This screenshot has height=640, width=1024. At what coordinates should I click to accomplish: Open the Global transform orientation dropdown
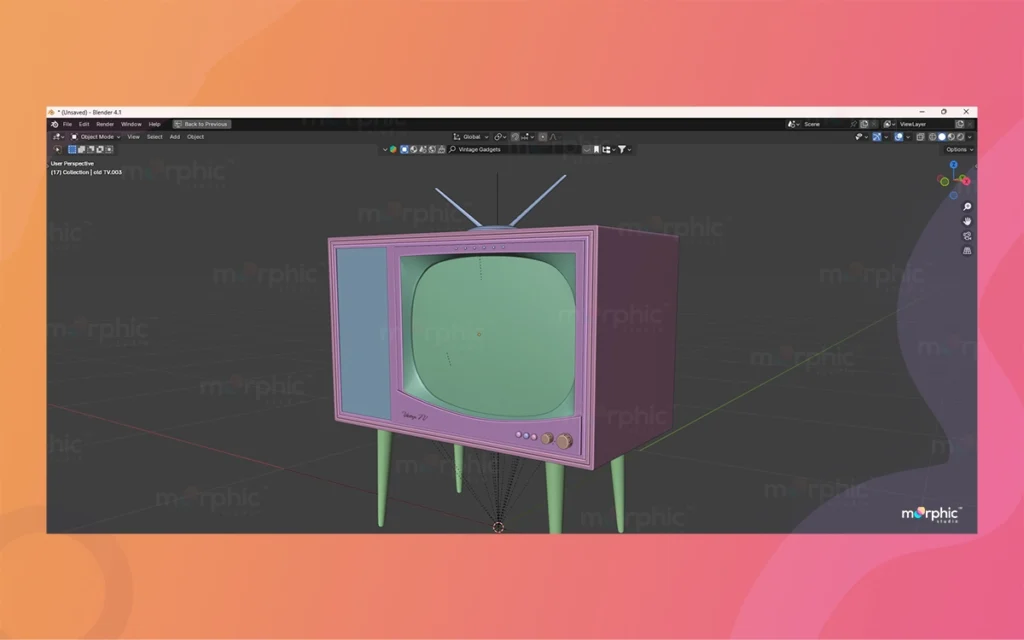[471, 137]
